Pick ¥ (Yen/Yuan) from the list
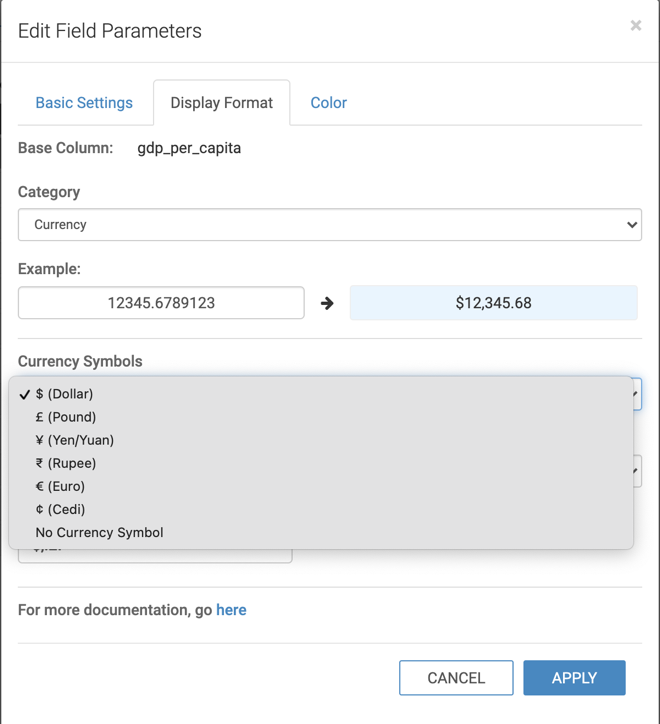Screen dimensions: 660x724 coord(75,440)
